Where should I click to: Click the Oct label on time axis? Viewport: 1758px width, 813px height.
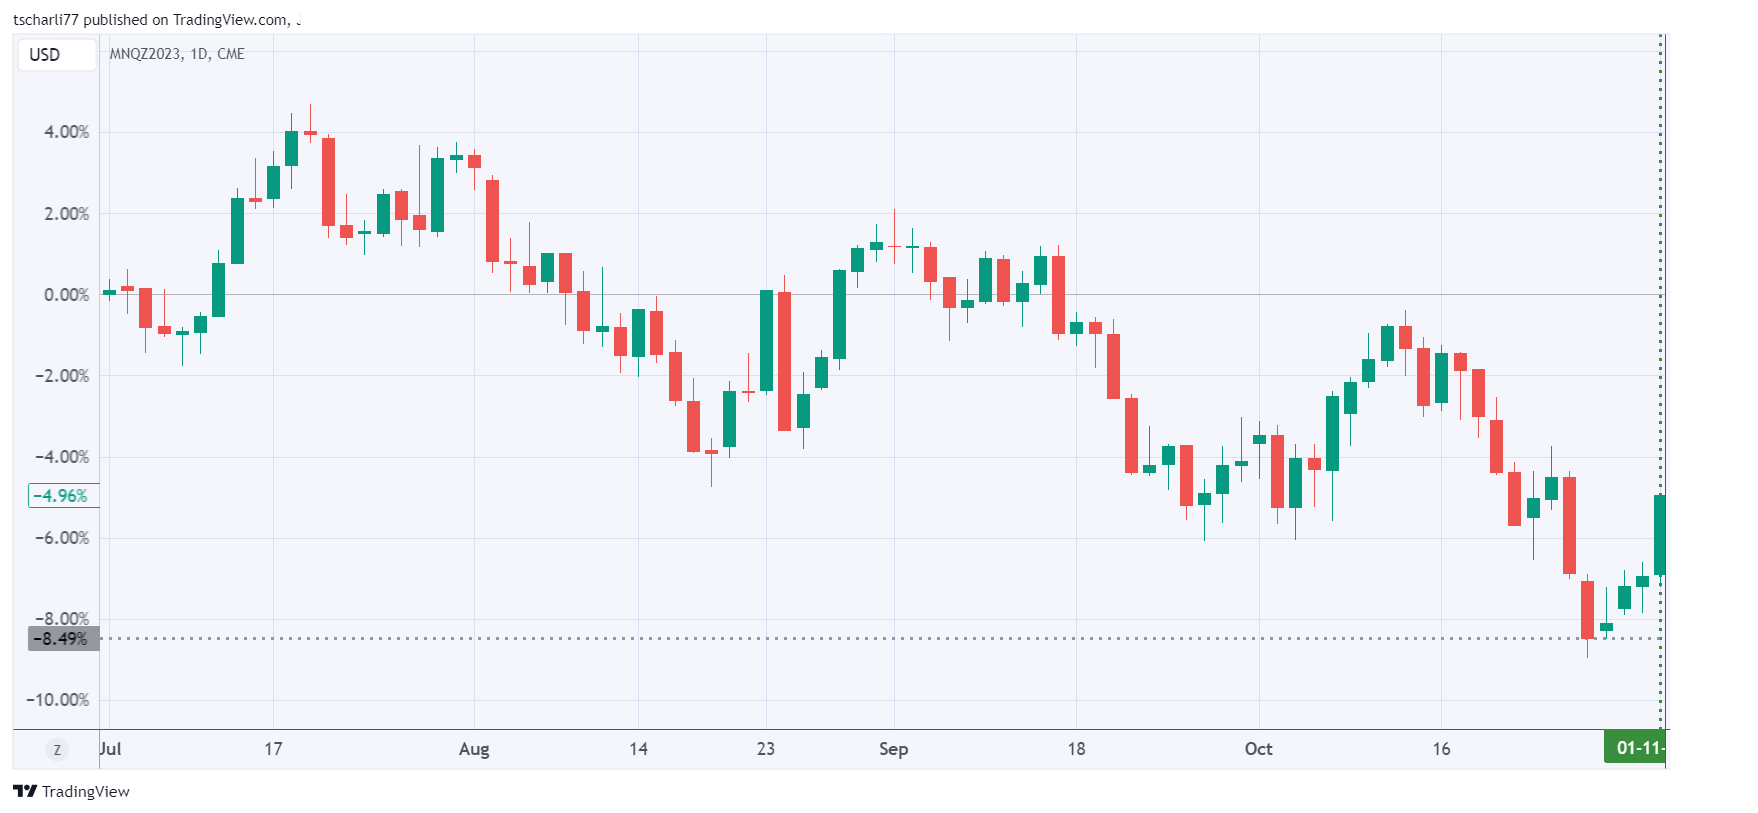[1258, 749]
